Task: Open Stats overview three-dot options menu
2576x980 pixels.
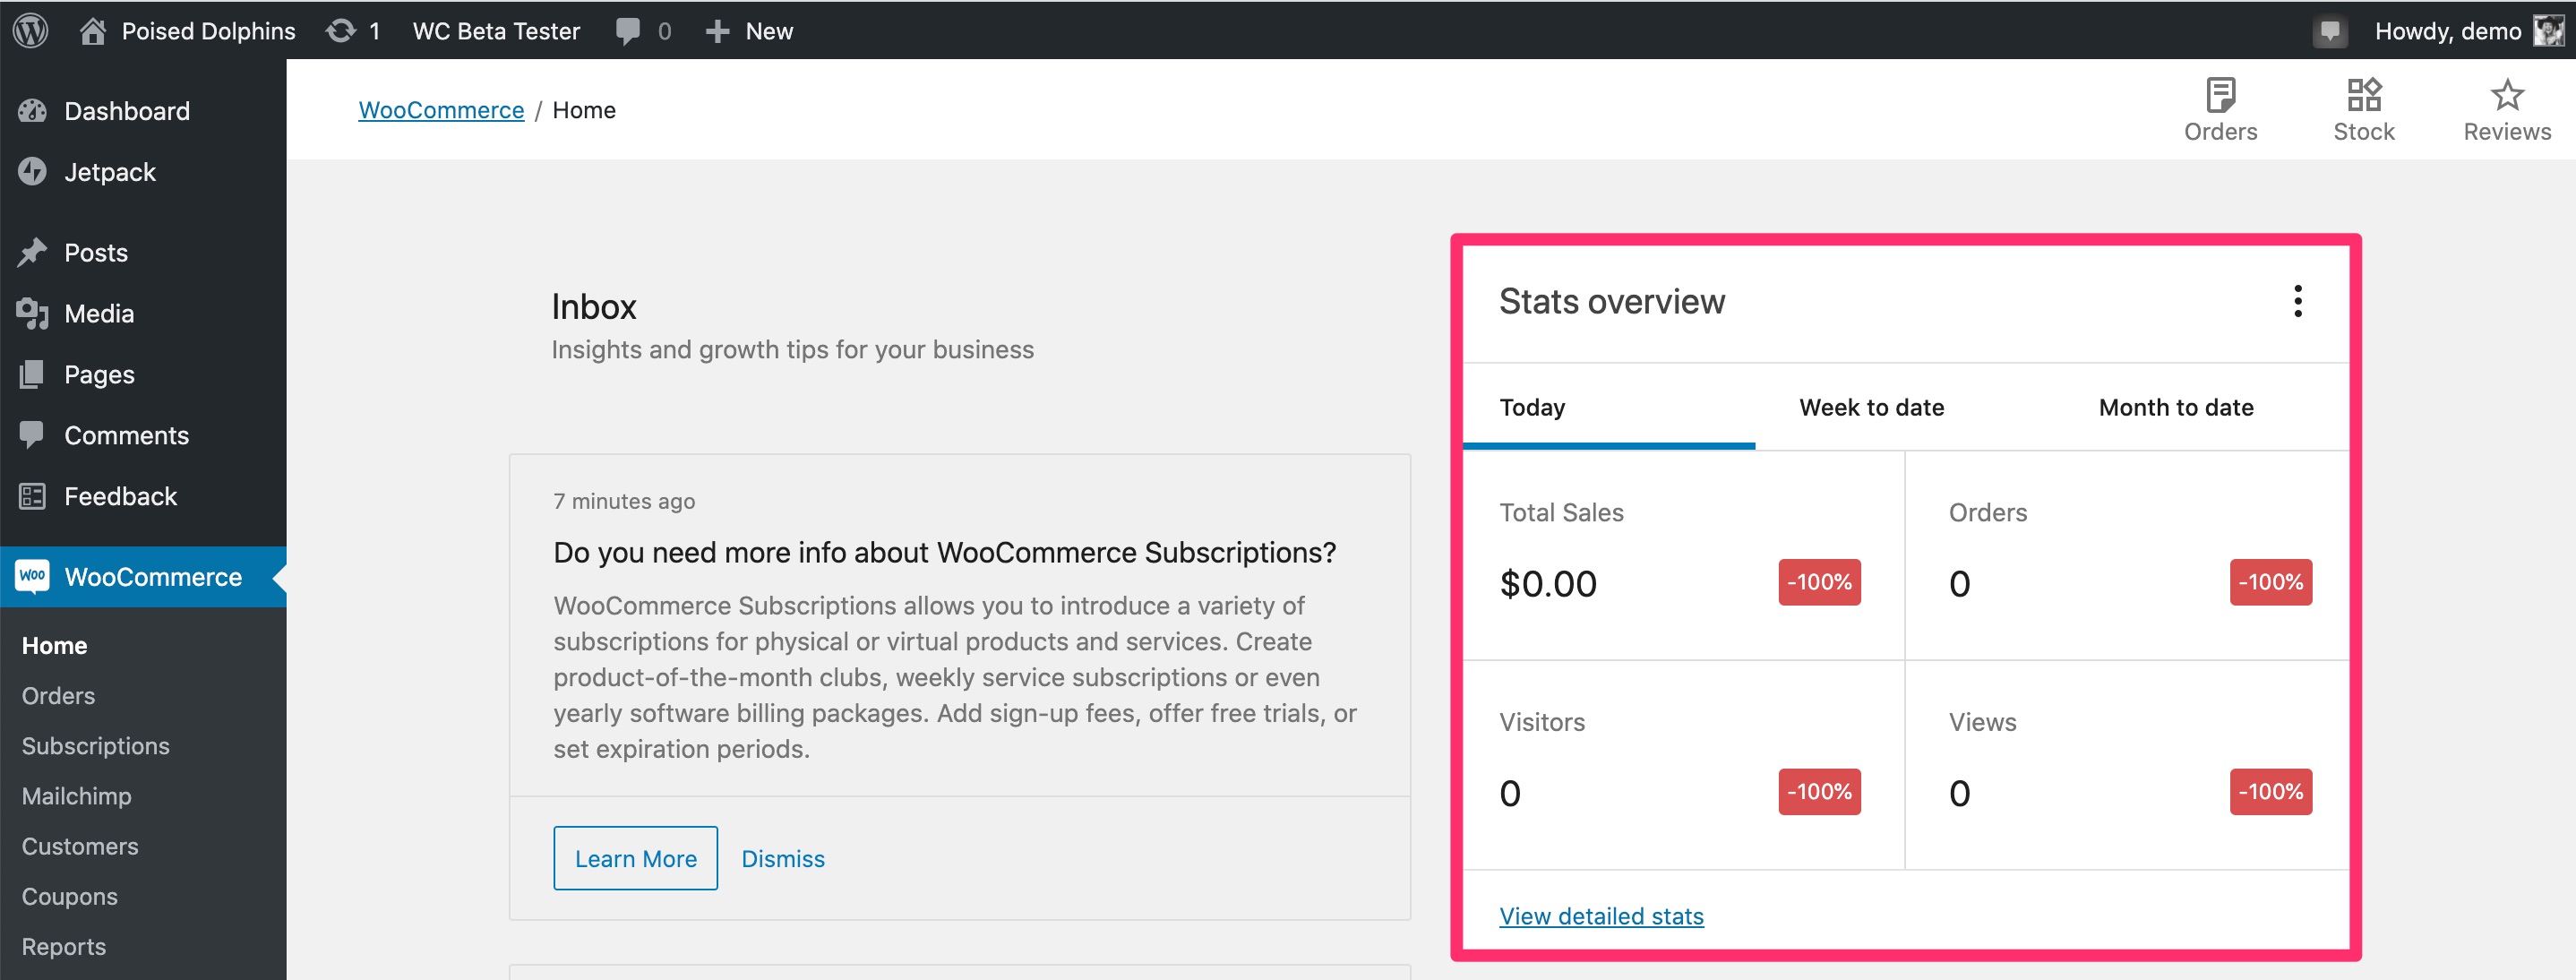Action: (x=2297, y=301)
